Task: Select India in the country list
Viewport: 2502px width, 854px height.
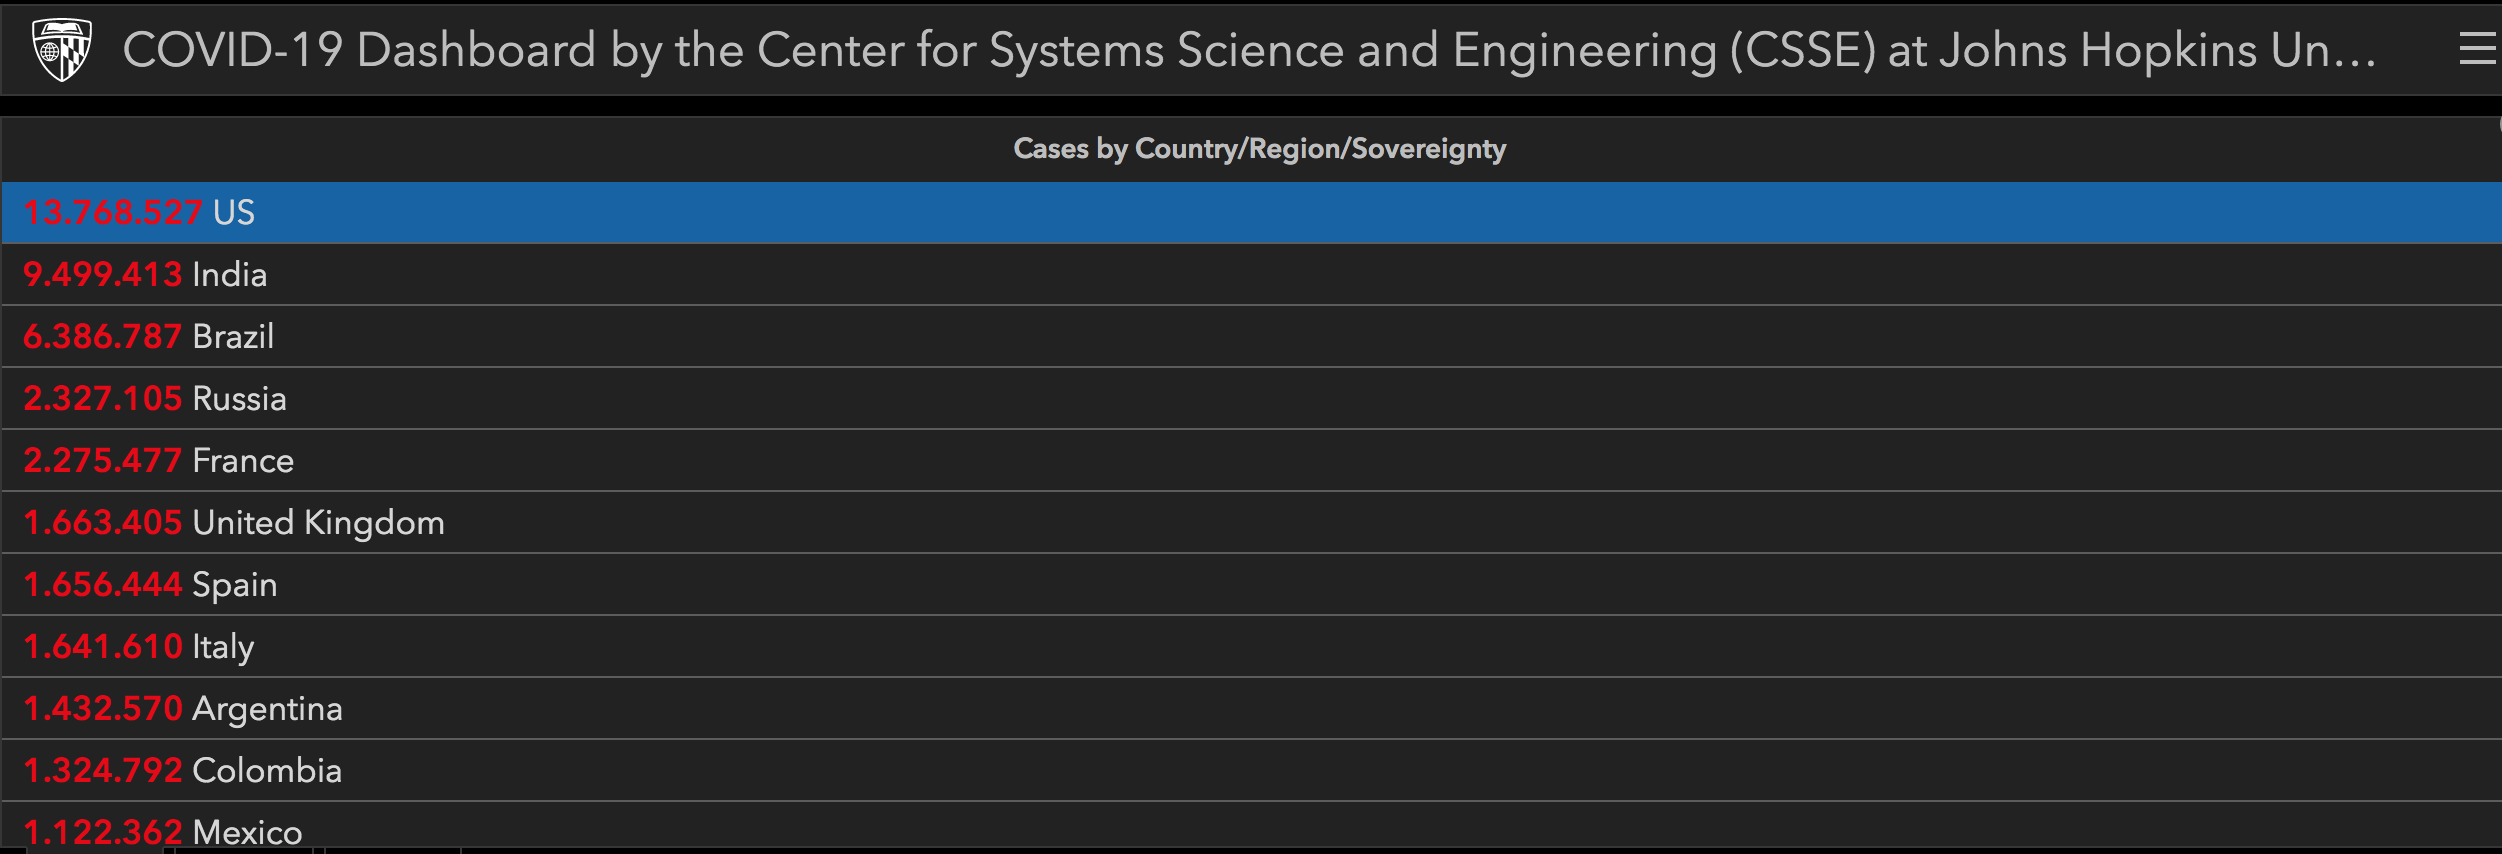Action: click(x=229, y=275)
